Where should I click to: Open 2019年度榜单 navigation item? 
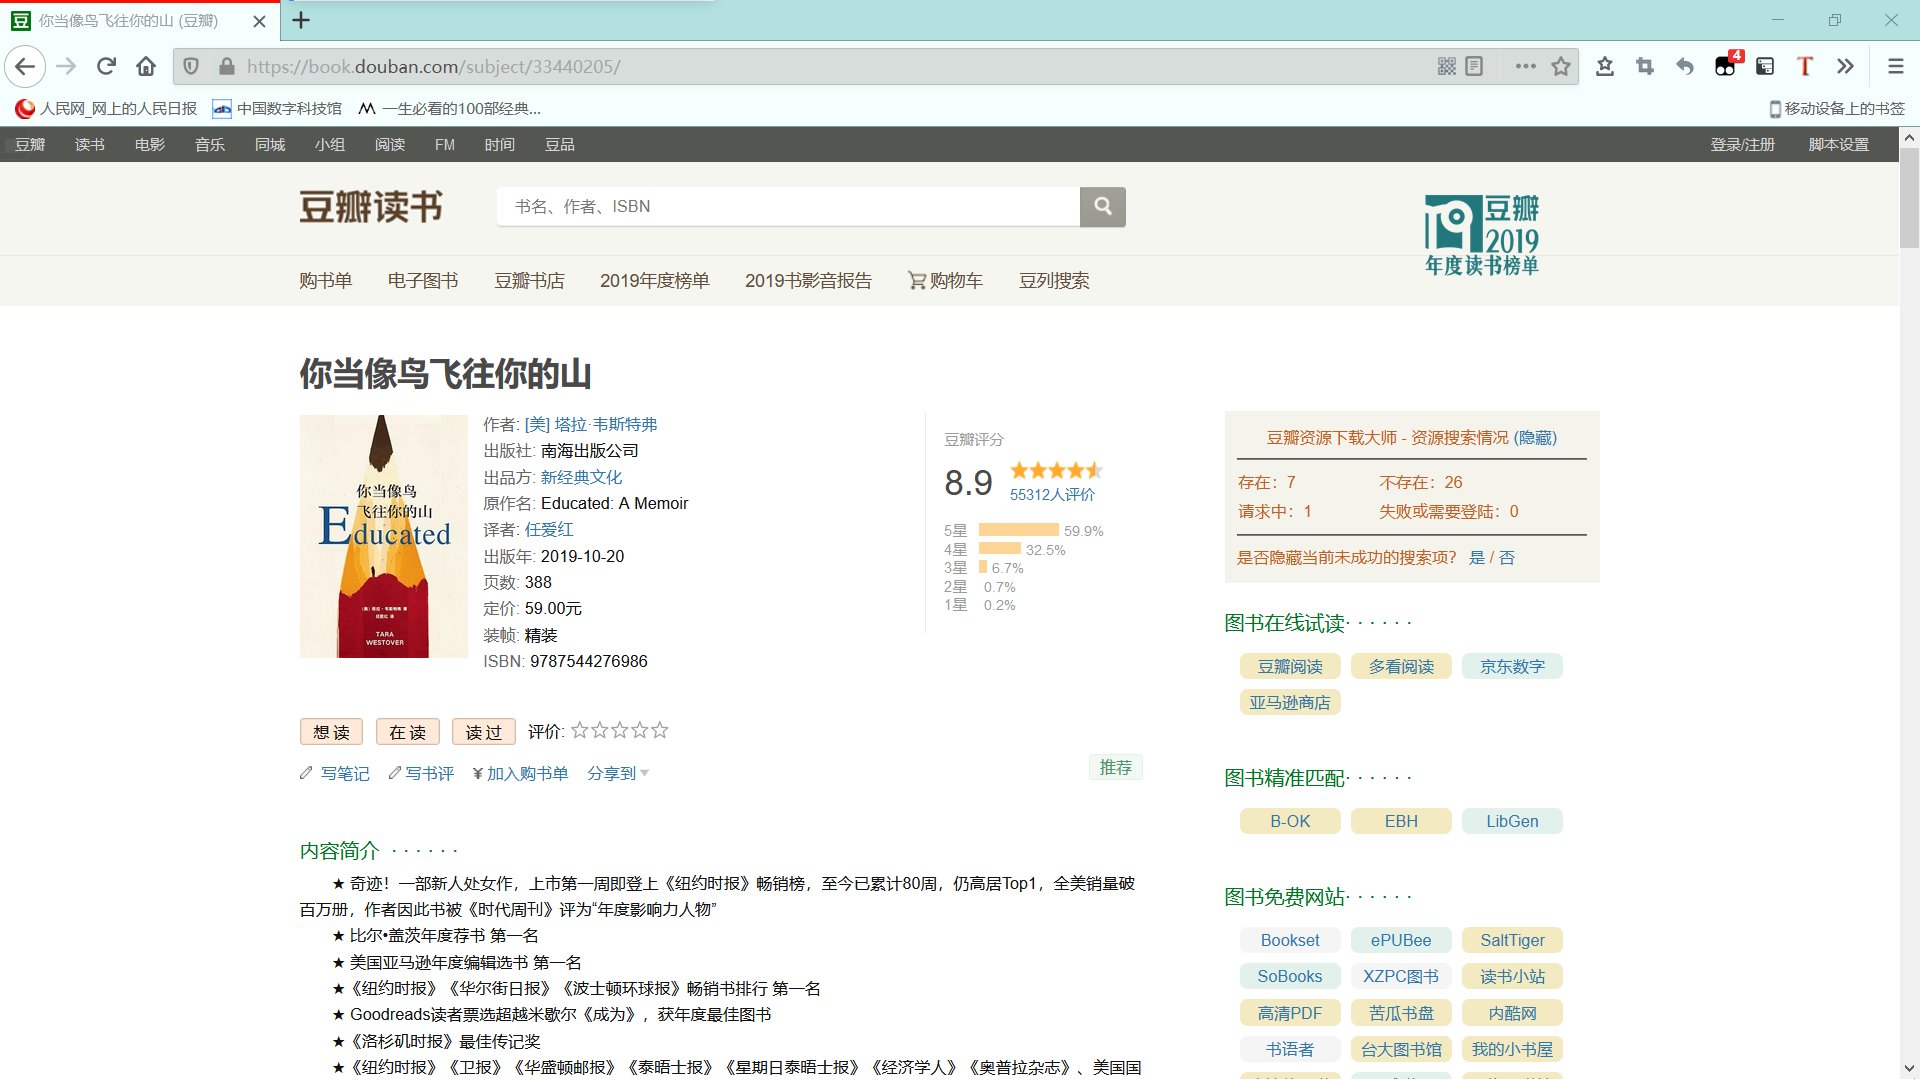(654, 281)
